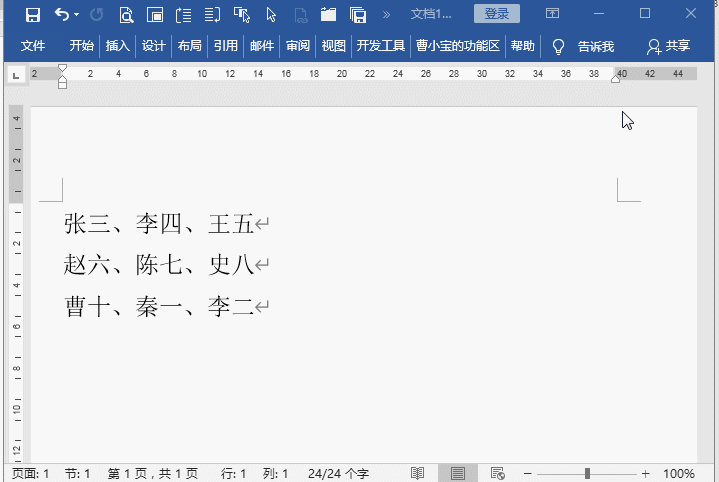Switch to the 布局 ribbon tab
Screen dimensions: 719x482
pos(189,46)
